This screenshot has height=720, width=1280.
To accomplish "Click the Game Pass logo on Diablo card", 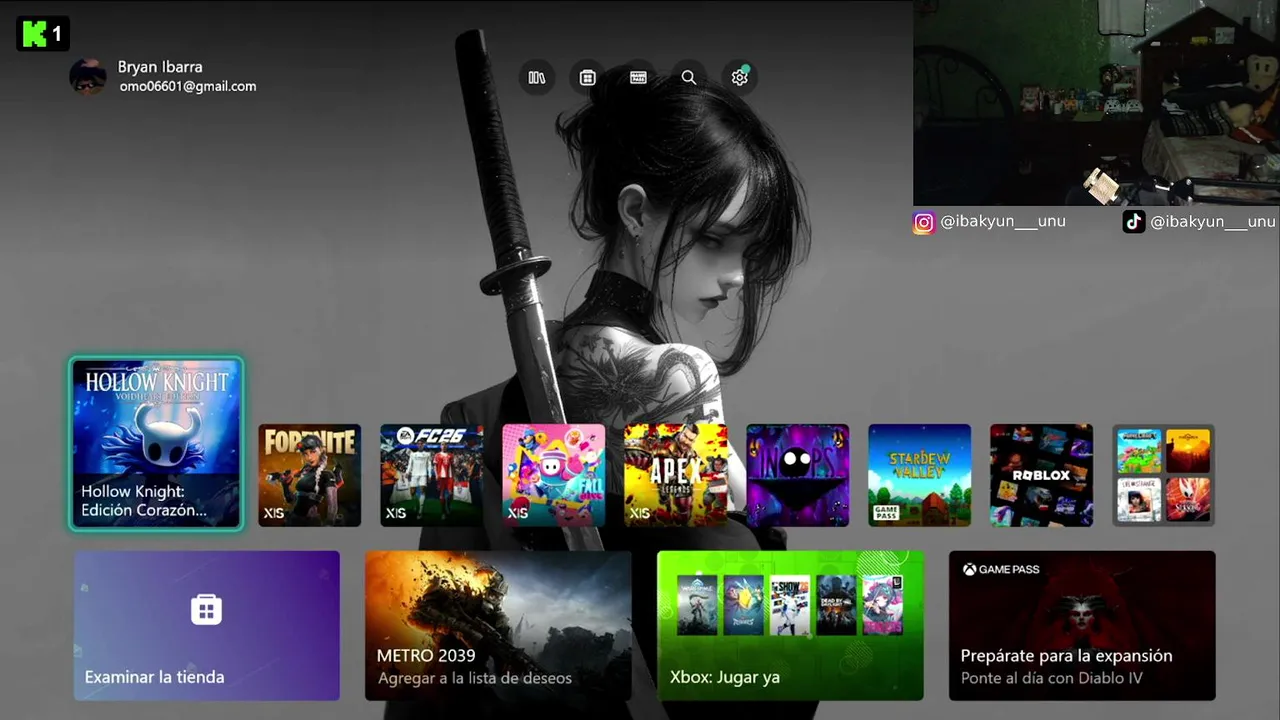I will [1001, 569].
